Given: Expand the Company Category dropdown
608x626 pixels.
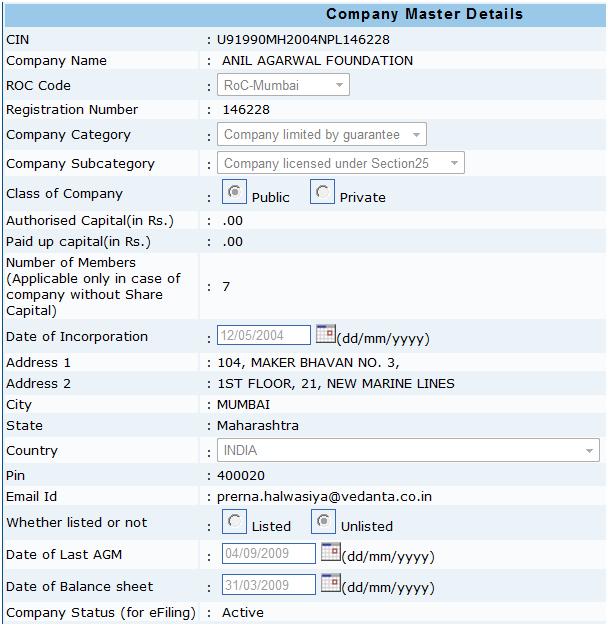Looking at the screenshot, I should [322, 134].
